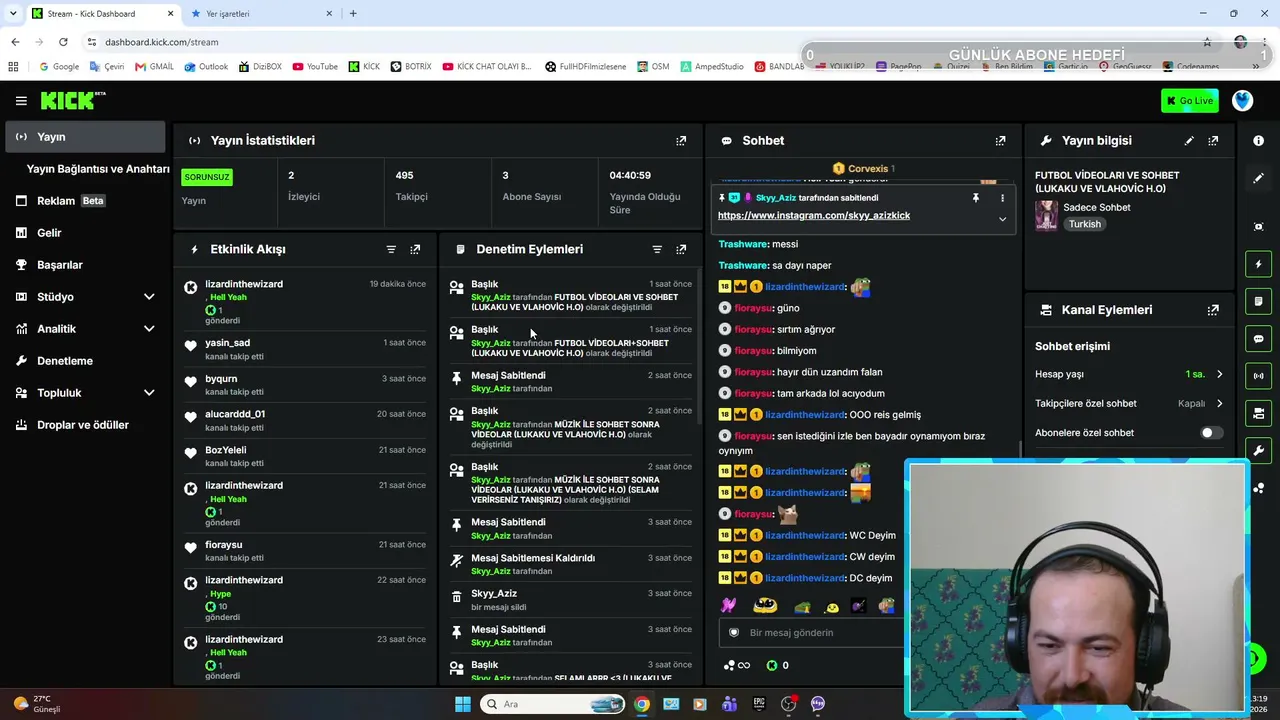The image size is (1280, 720).
Task: Switch to the Yer işaretleri browser tab
Action: 261,14
